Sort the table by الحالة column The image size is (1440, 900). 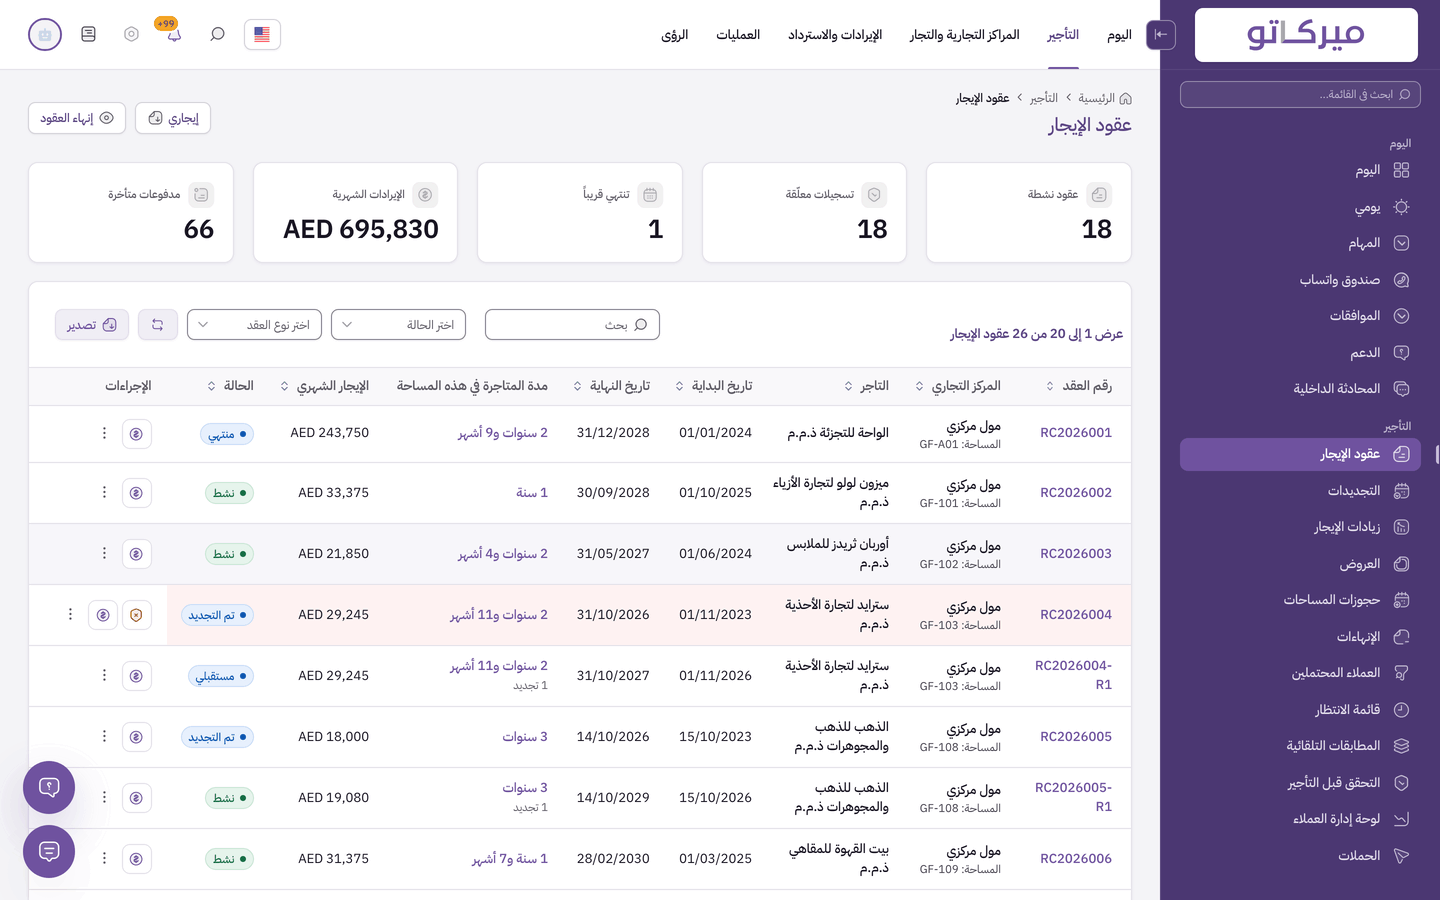[x=231, y=386]
